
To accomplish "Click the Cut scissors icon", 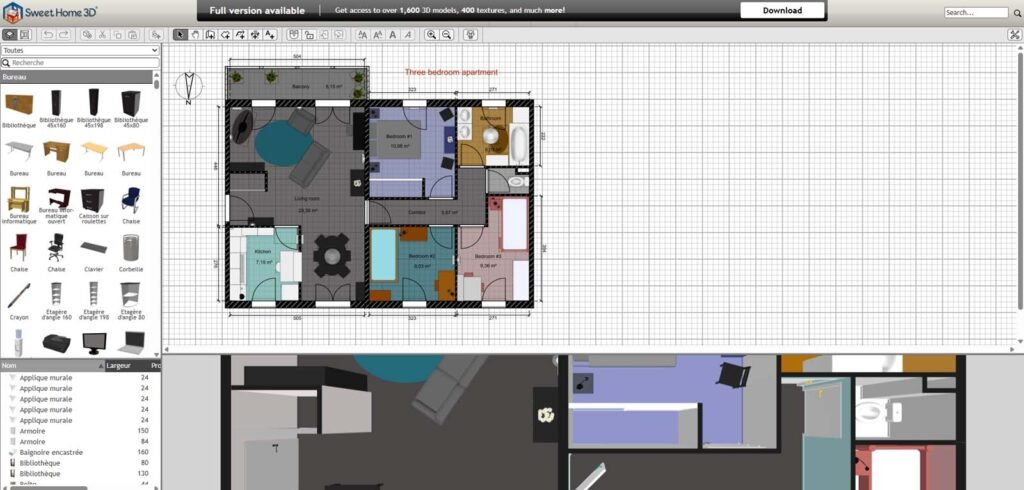I will click(x=102, y=35).
